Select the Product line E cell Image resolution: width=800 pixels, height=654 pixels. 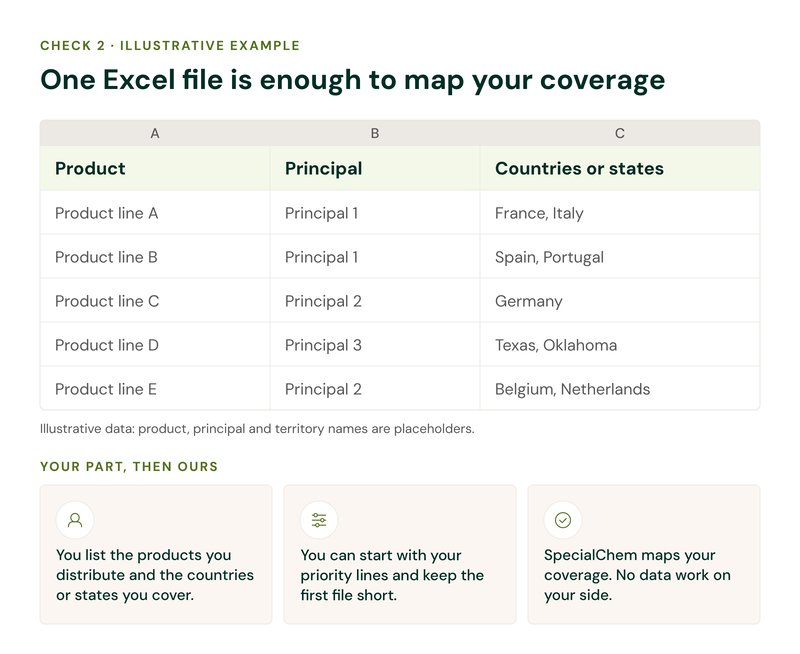pyautogui.click(x=155, y=389)
